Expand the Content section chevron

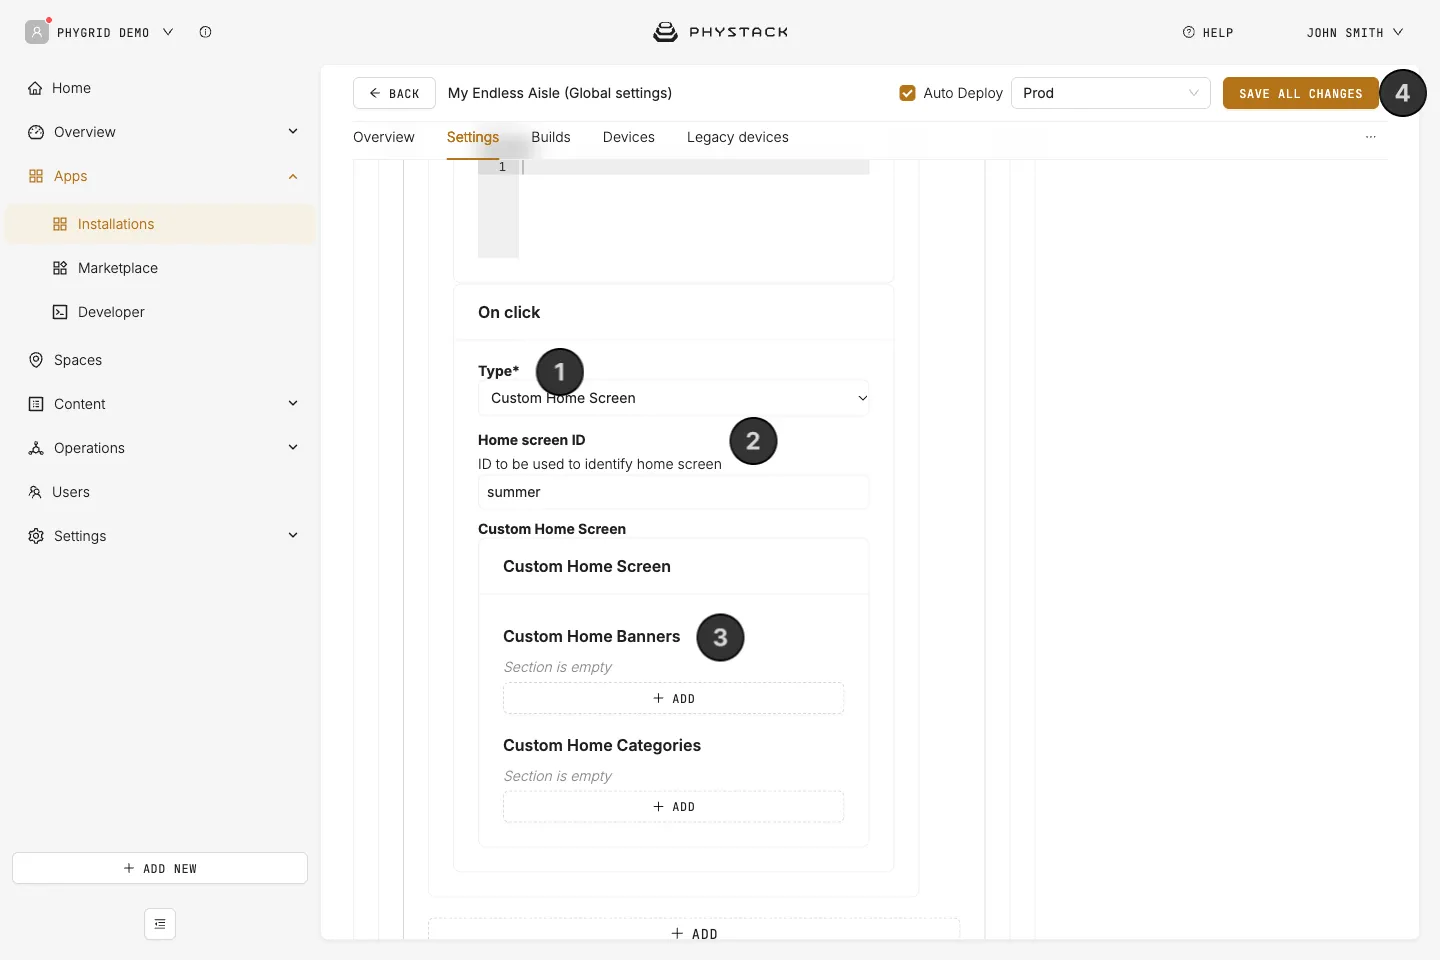point(293,404)
